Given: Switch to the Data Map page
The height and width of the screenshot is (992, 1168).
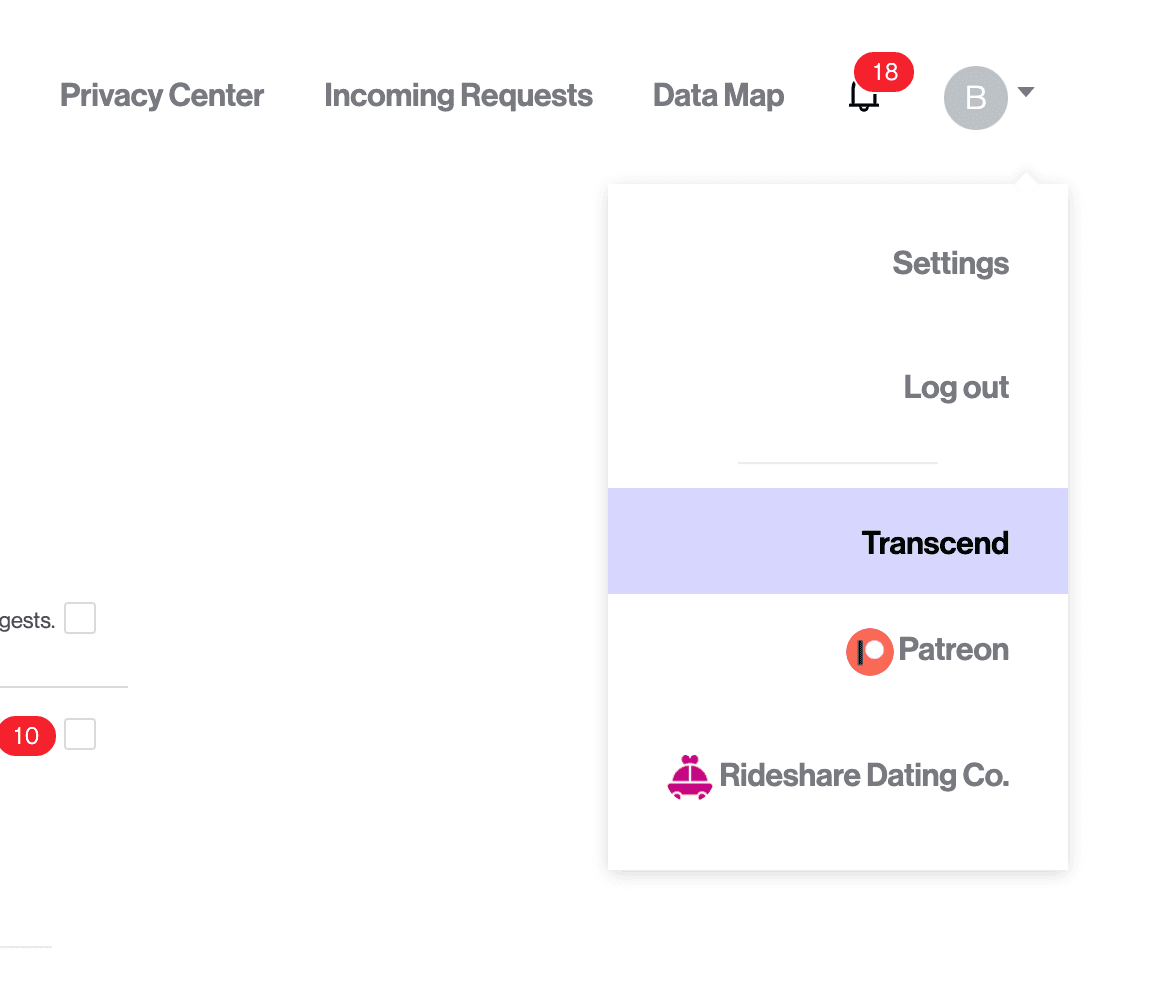Looking at the screenshot, I should click(x=718, y=96).
